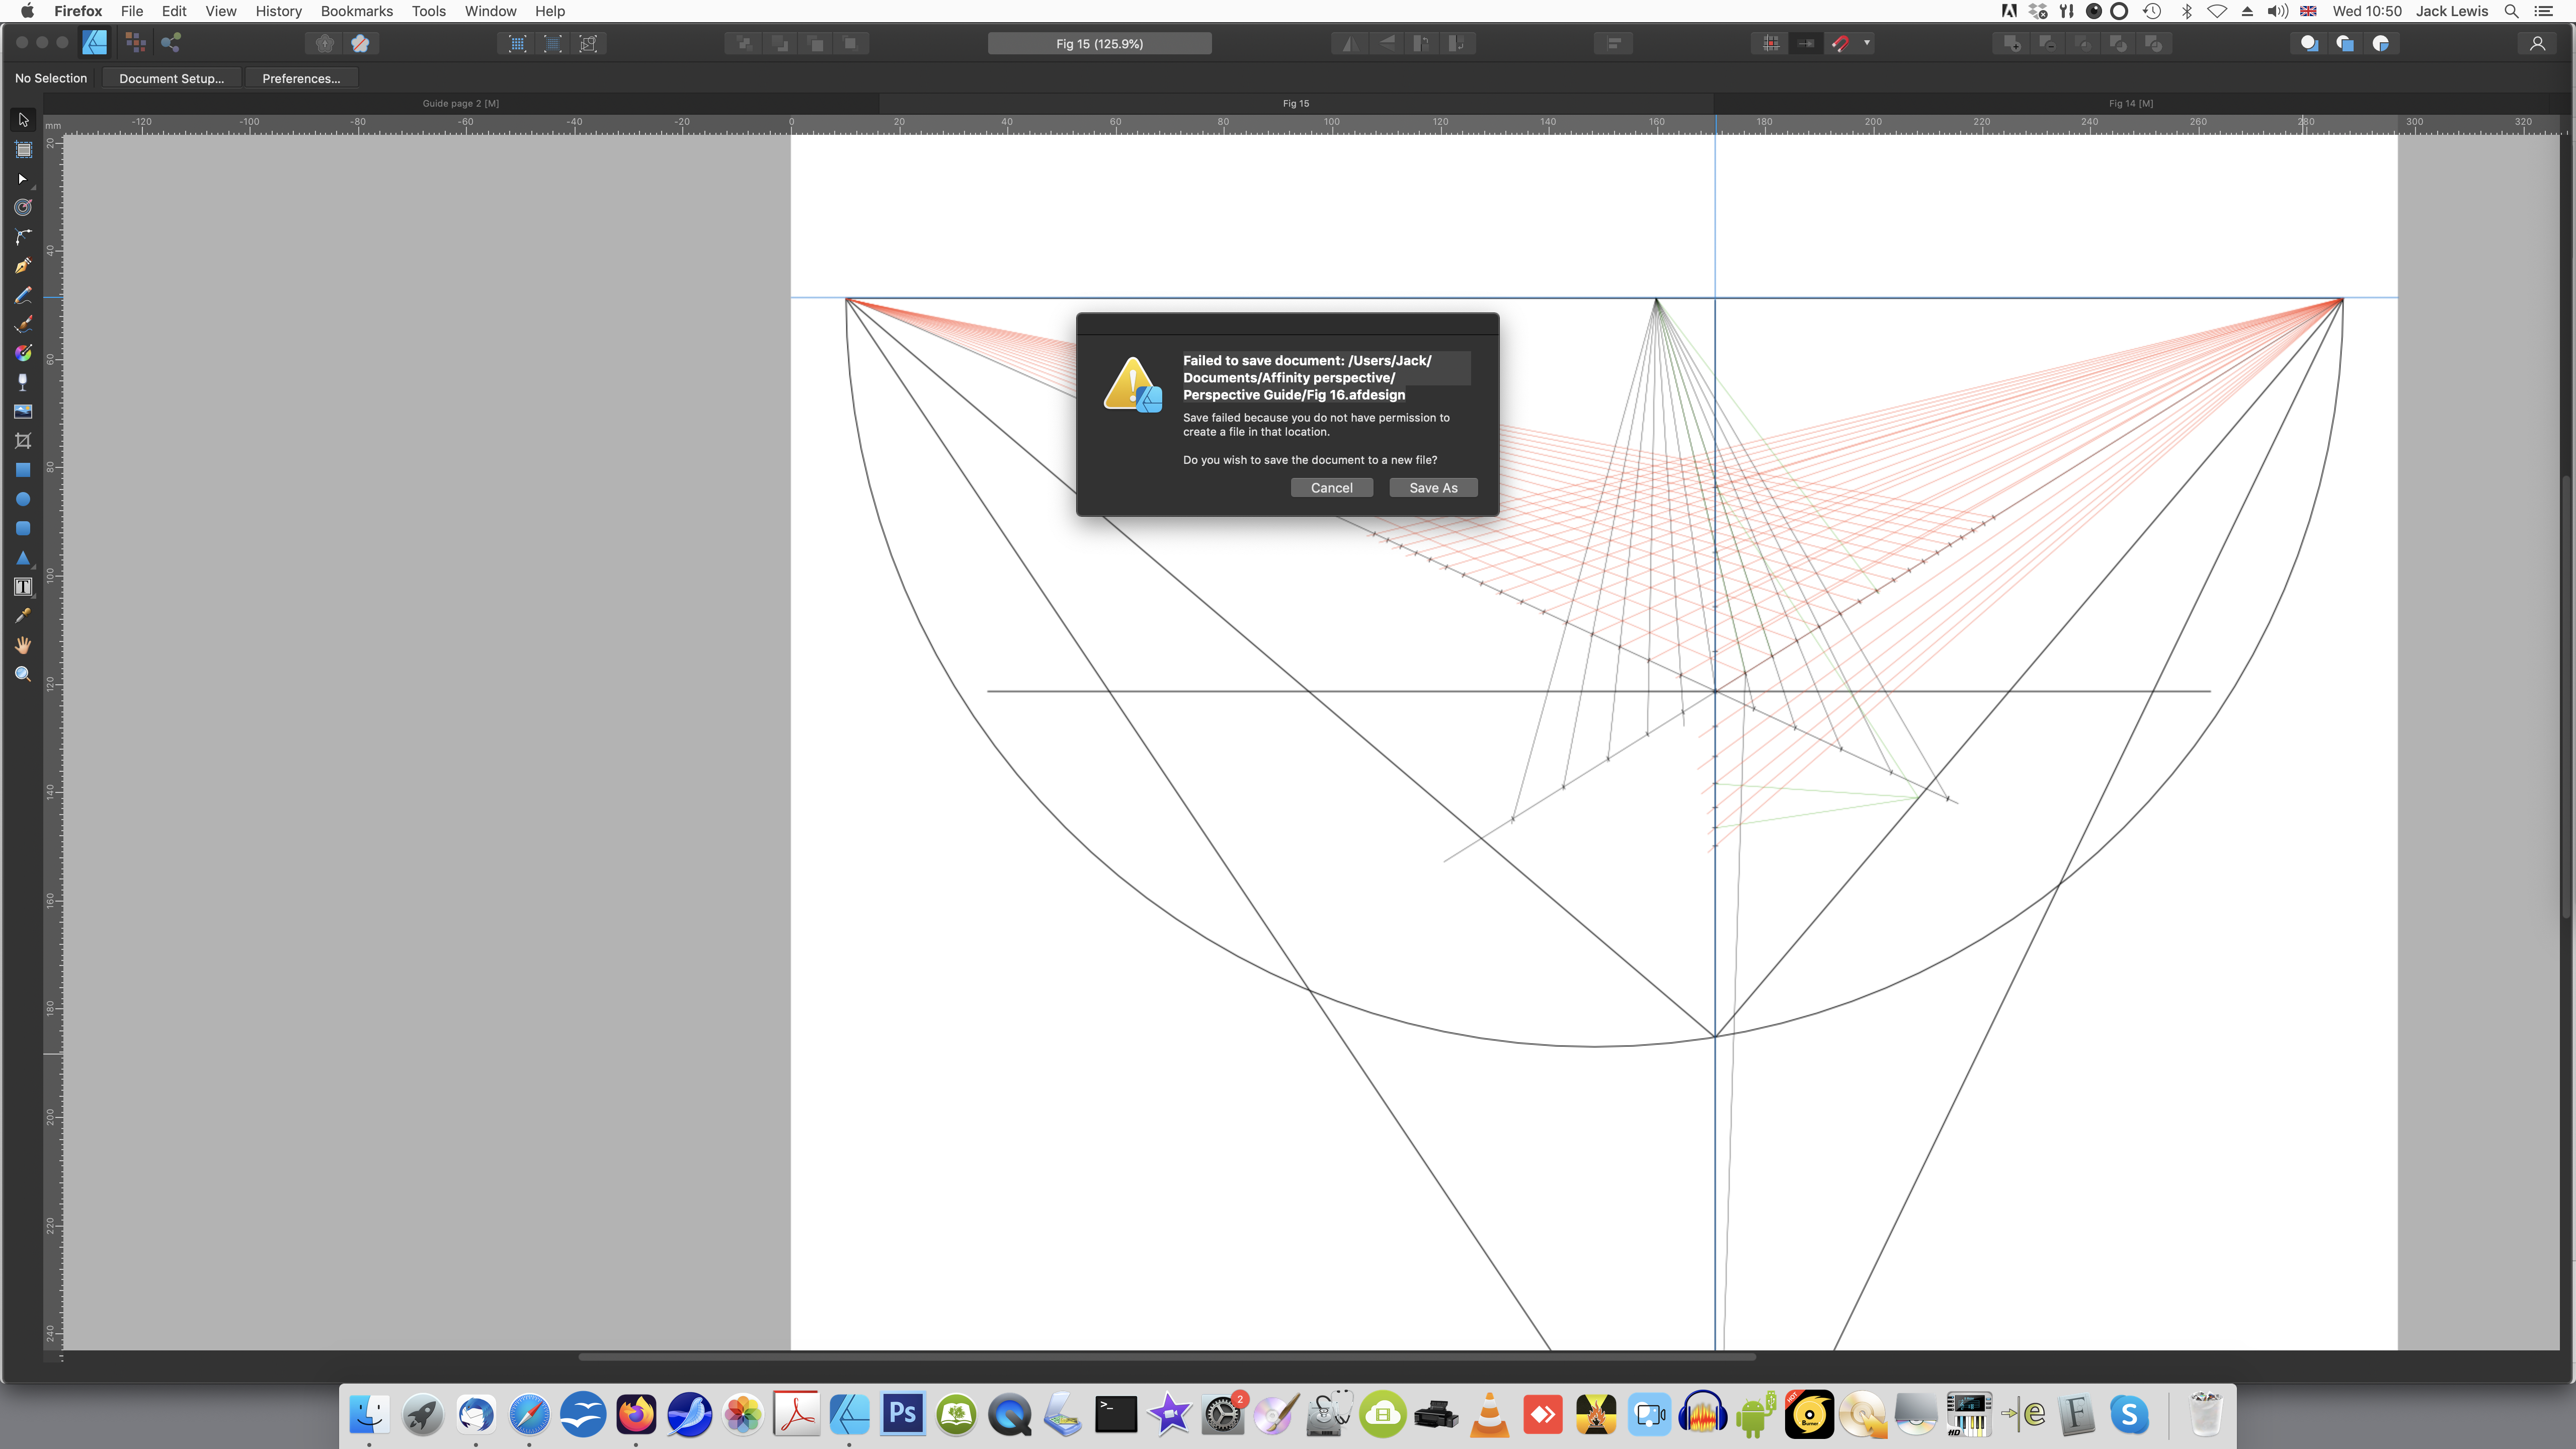Select the Zoom magnifier tool
2576x1449 pixels.
tap(23, 674)
